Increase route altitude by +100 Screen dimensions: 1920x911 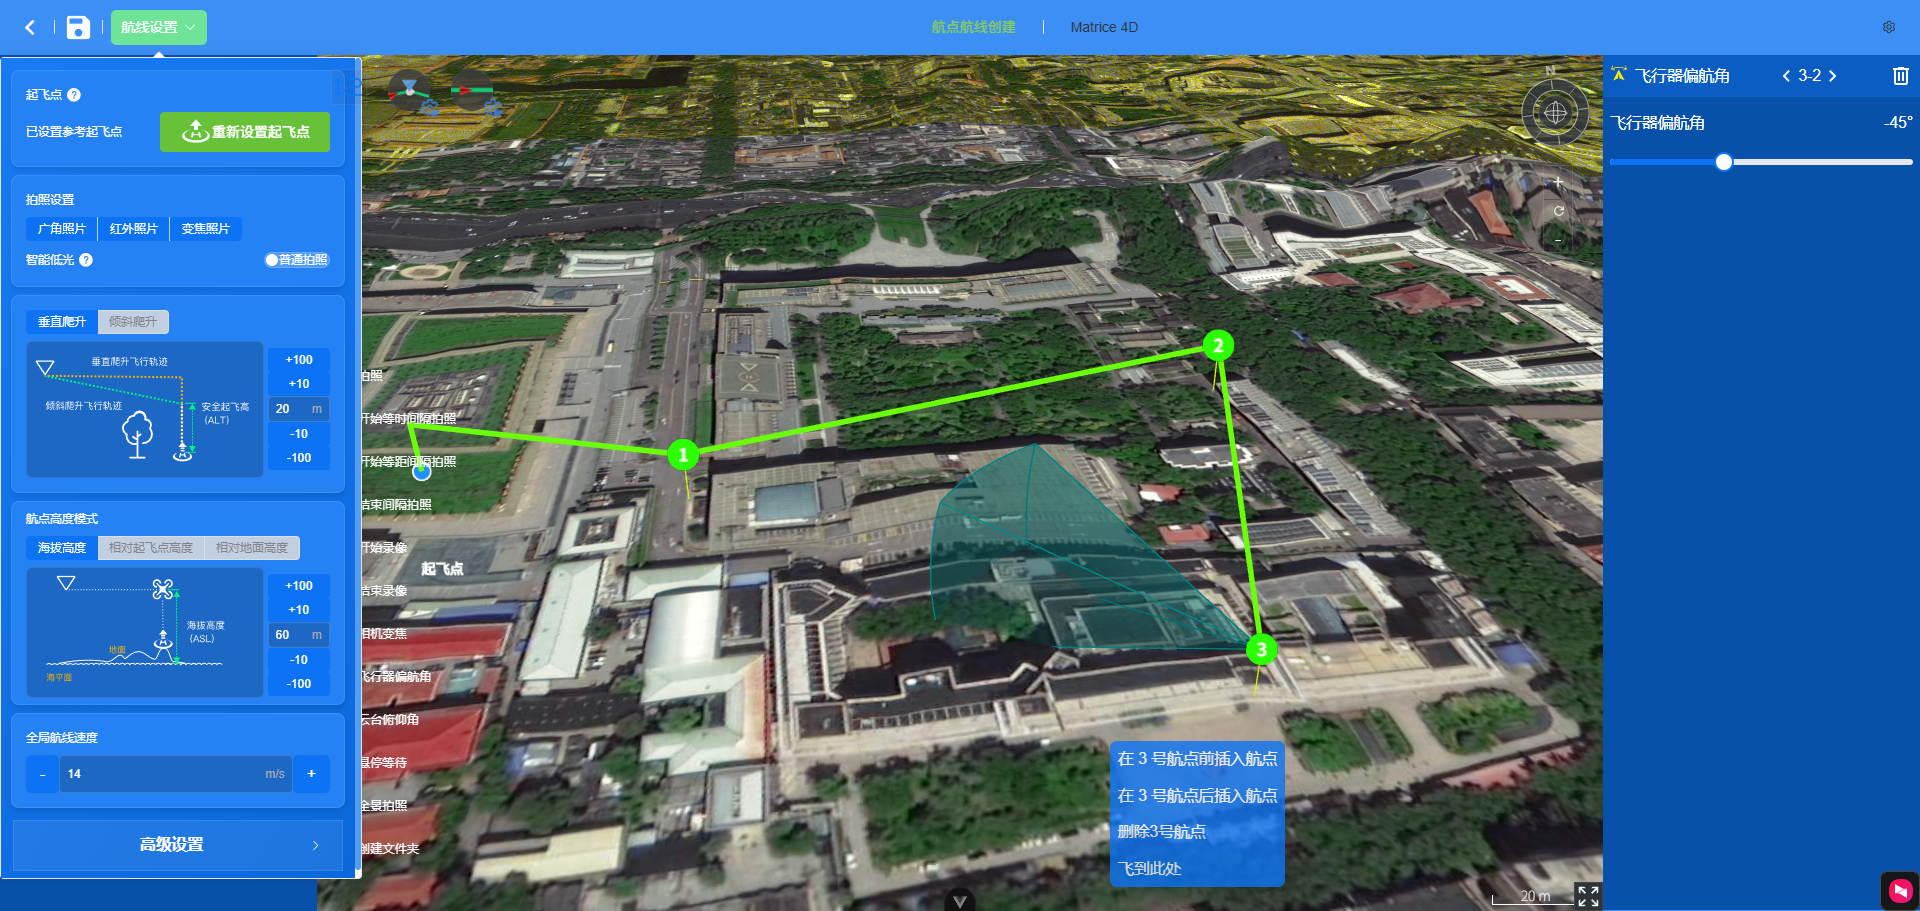click(x=299, y=586)
